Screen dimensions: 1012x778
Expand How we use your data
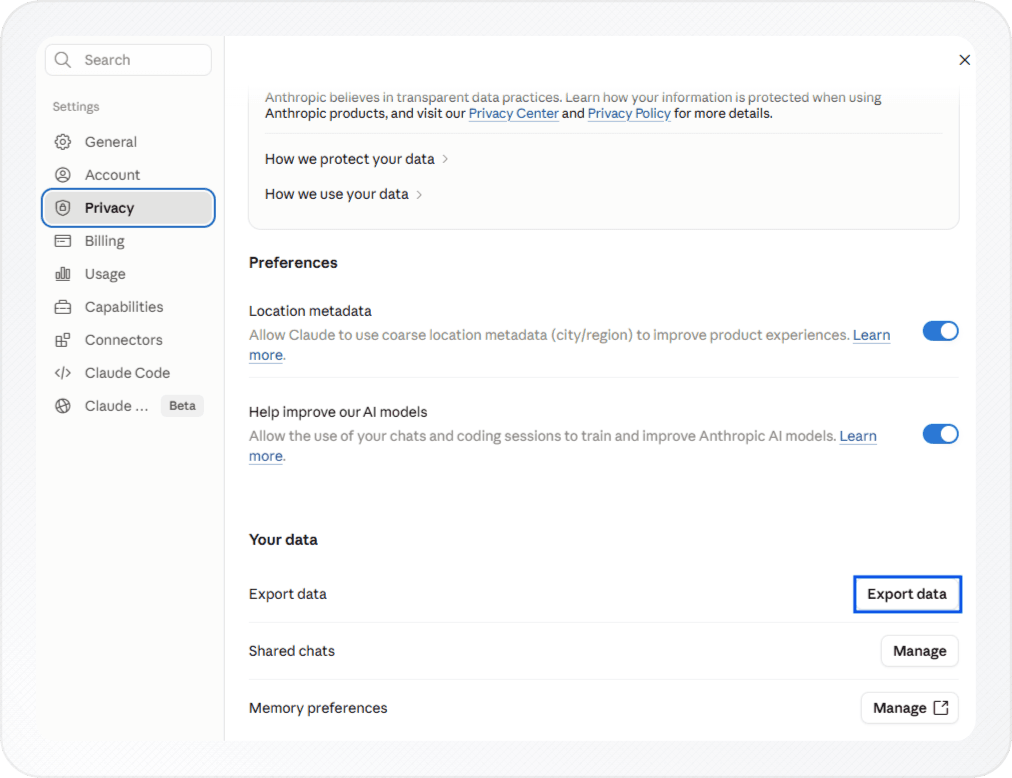pyautogui.click(x=343, y=194)
